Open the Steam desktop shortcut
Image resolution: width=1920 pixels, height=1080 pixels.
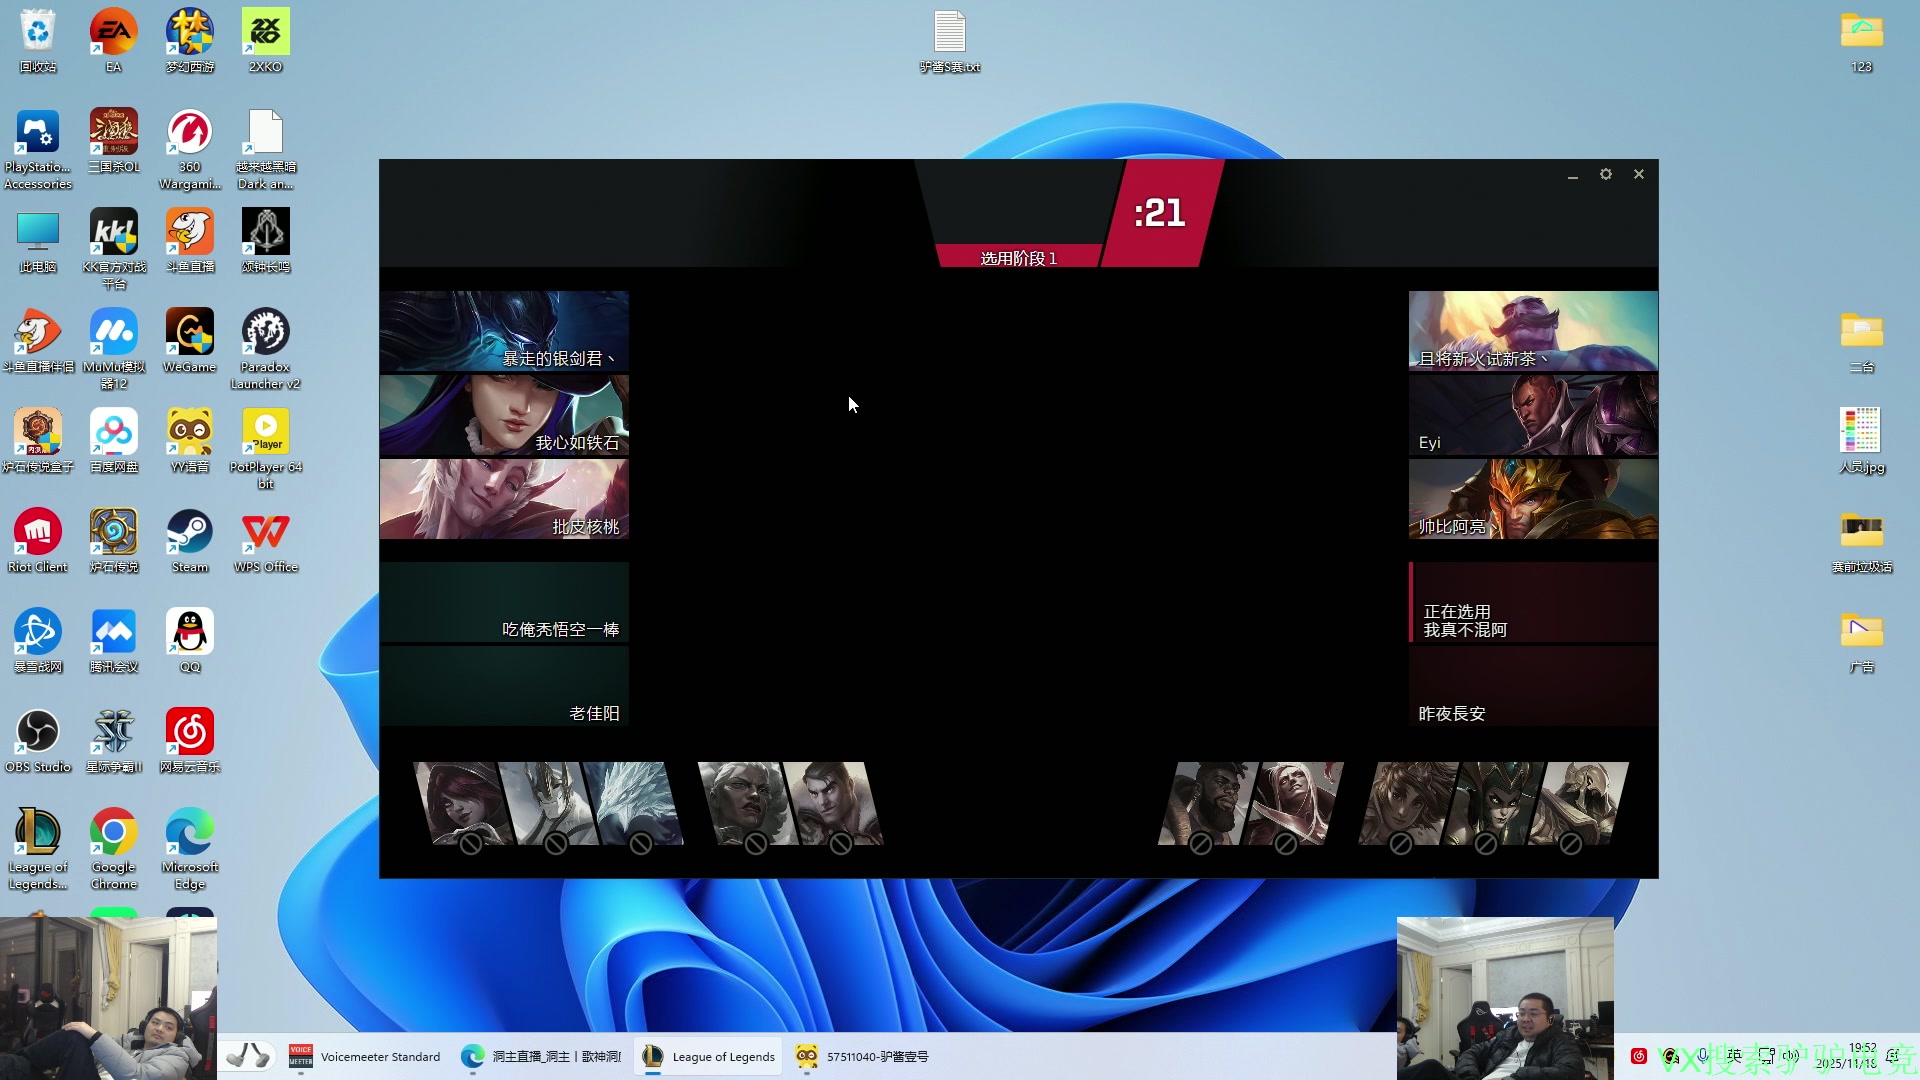pos(189,532)
